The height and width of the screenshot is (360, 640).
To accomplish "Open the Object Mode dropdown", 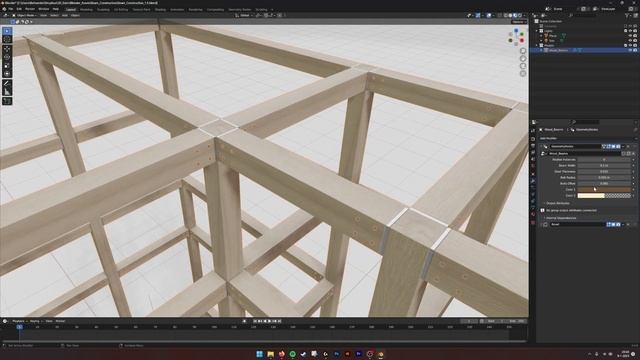I will point(25,16).
